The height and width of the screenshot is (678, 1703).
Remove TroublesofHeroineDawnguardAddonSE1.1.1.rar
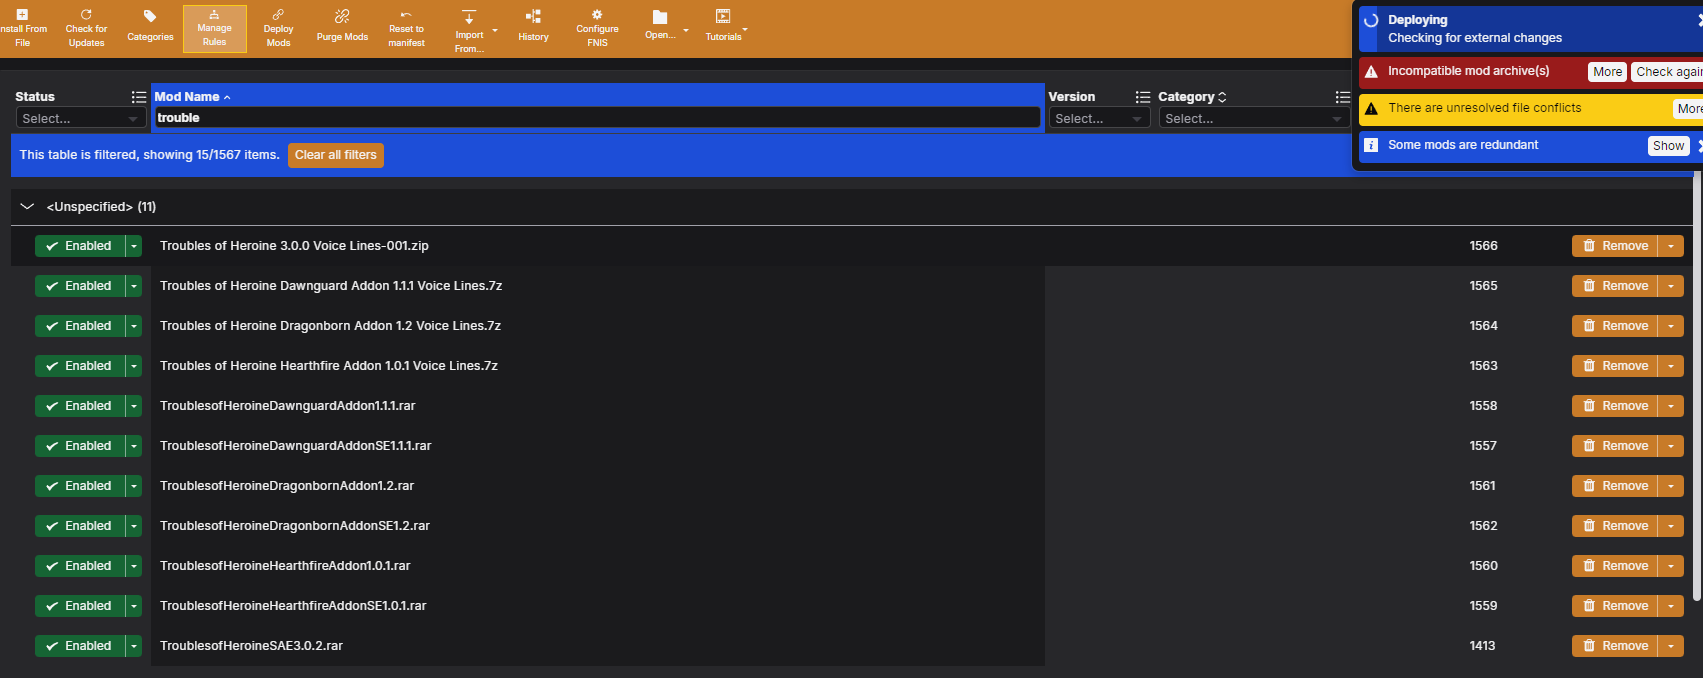click(1615, 446)
